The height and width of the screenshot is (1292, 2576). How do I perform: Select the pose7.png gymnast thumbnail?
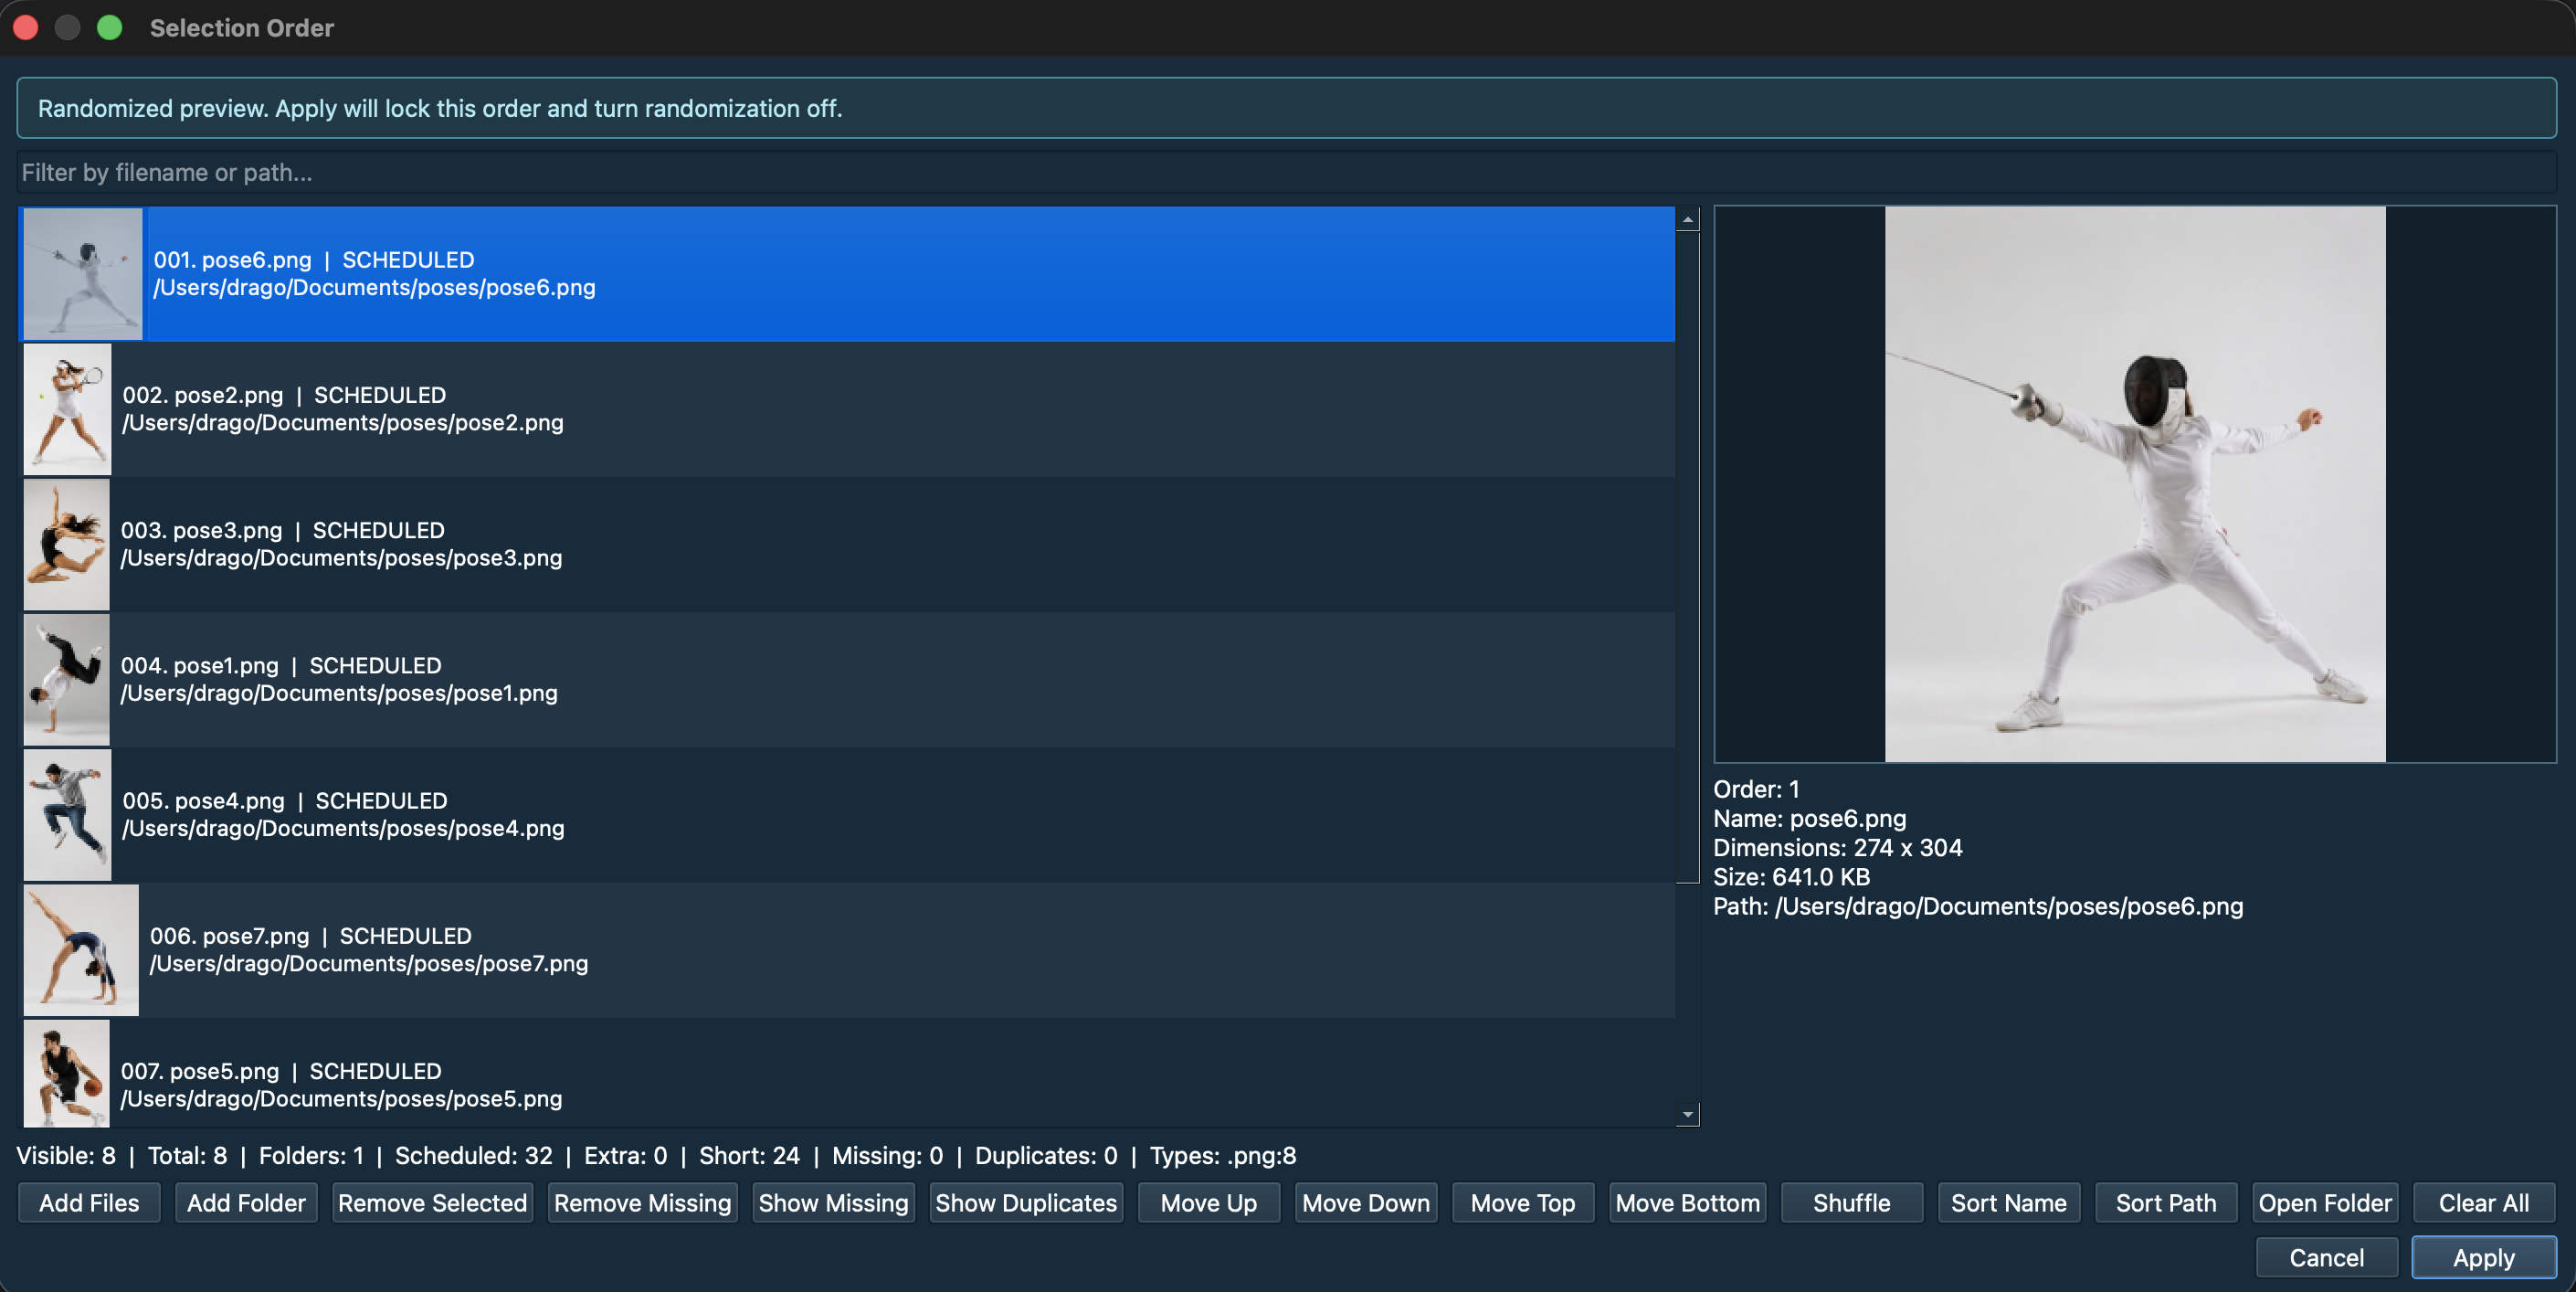point(81,949)
